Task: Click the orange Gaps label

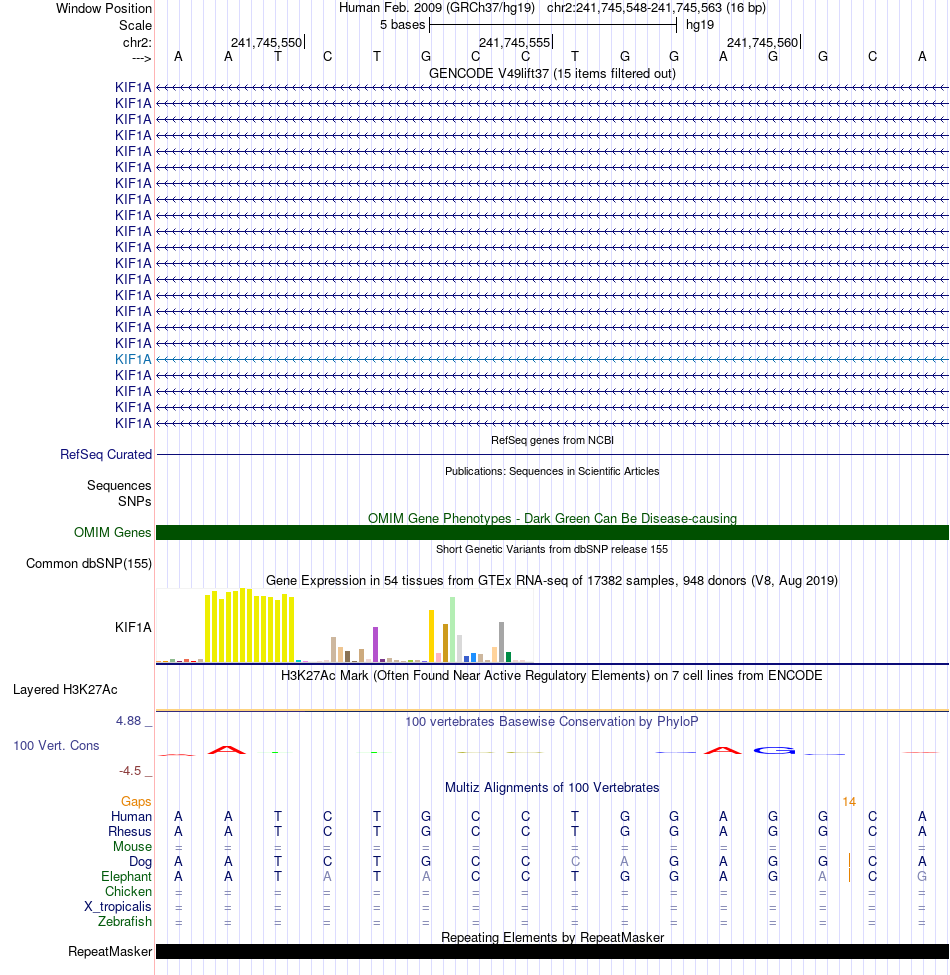Action: 136,802
